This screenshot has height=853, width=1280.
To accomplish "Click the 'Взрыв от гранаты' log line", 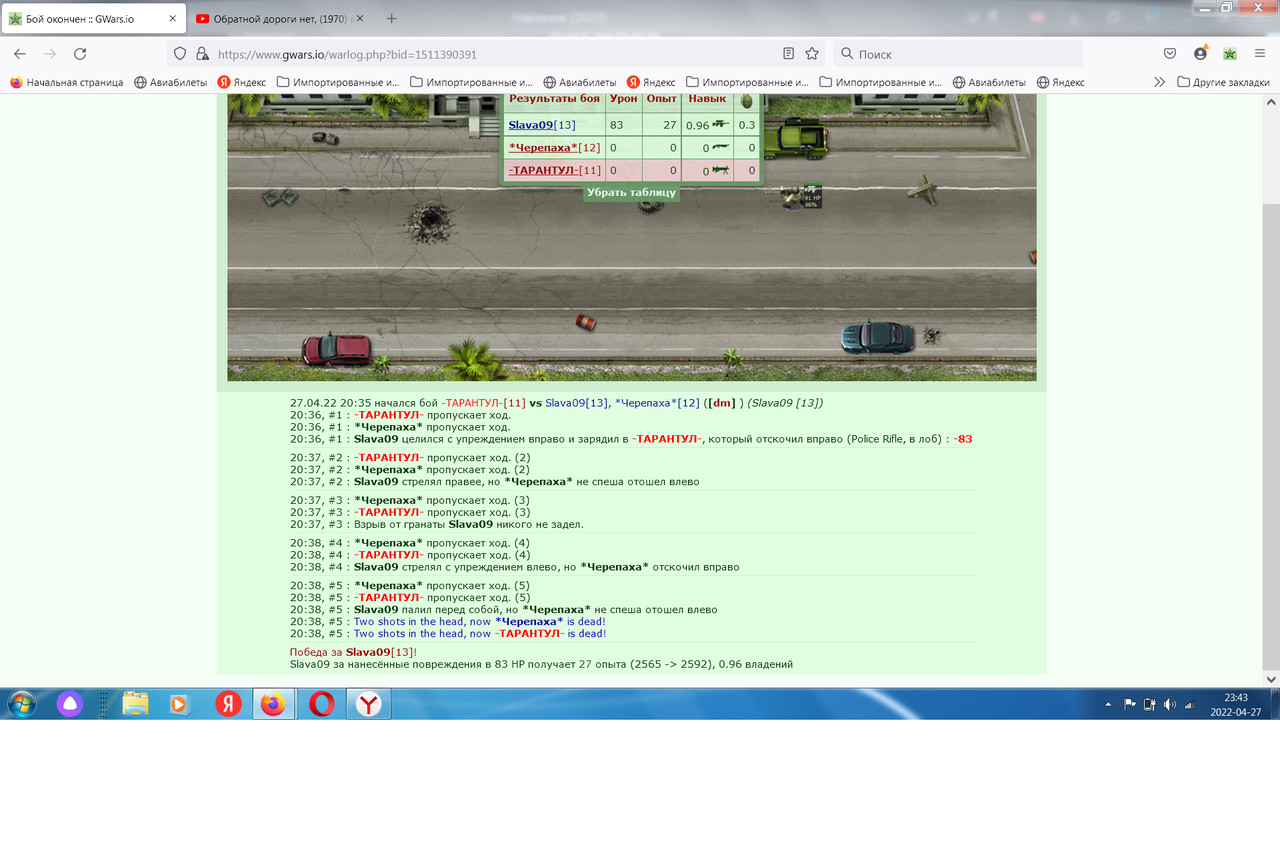I will 436,524.
